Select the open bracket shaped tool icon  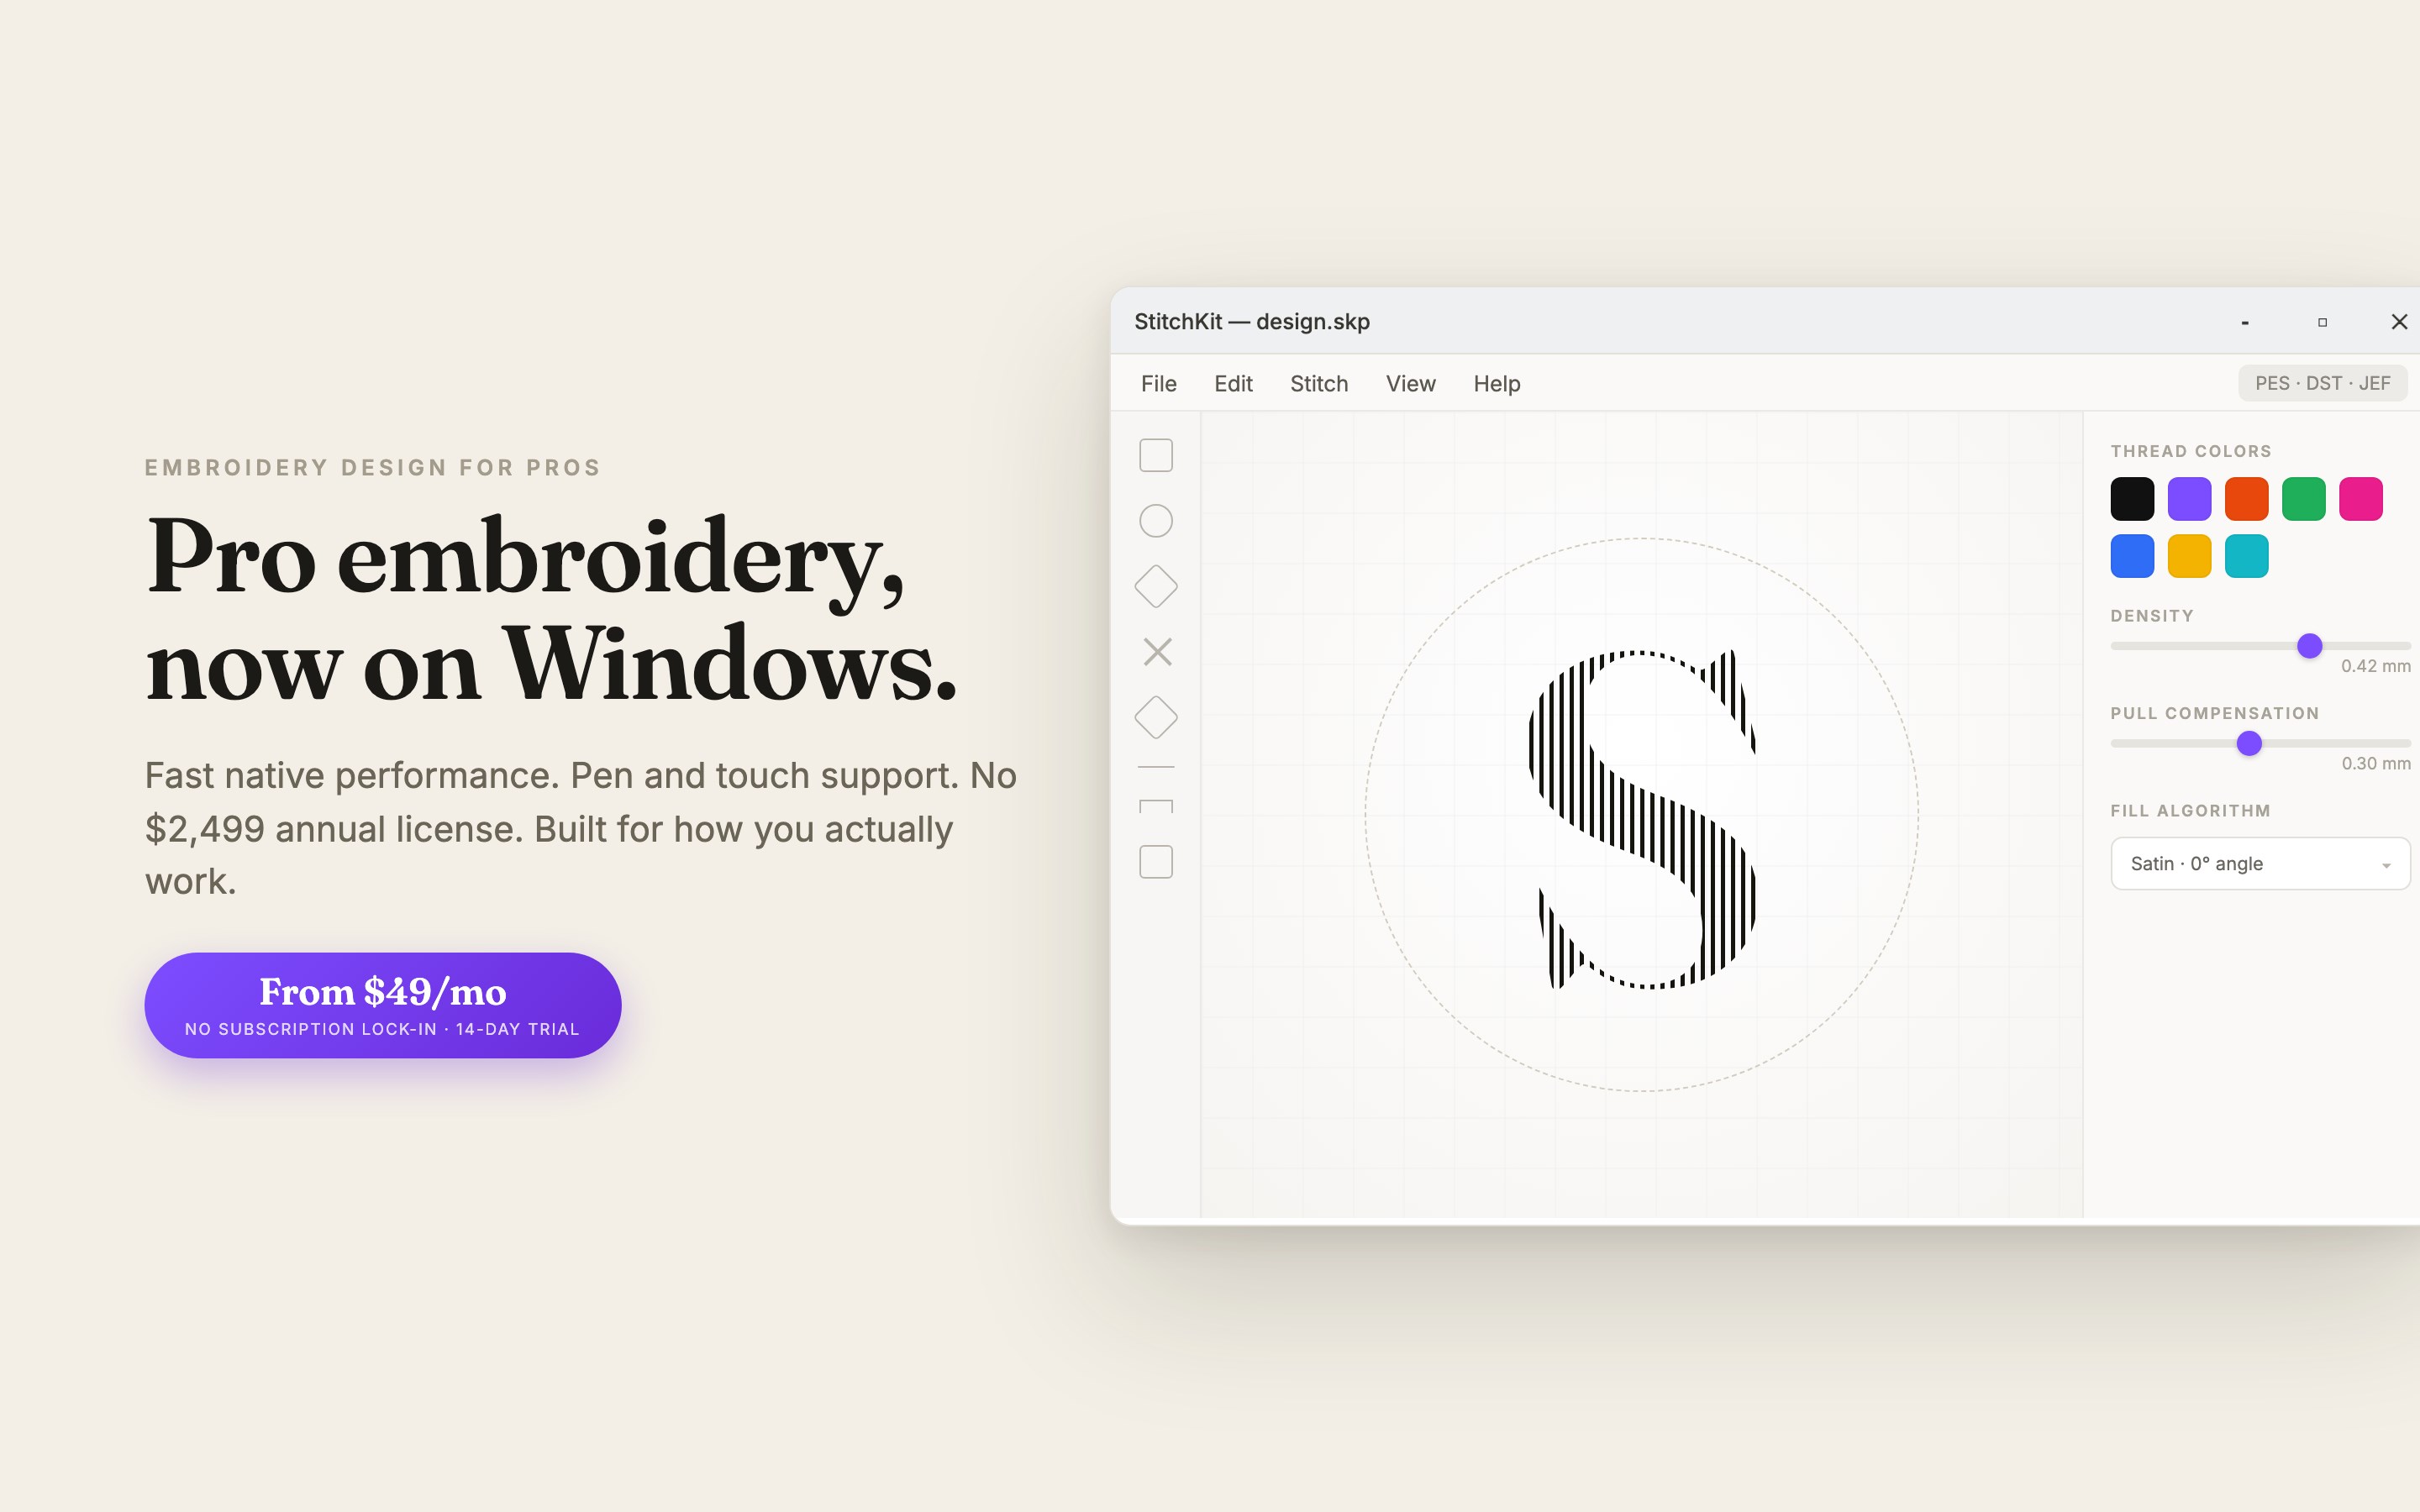coord(1156,807)
